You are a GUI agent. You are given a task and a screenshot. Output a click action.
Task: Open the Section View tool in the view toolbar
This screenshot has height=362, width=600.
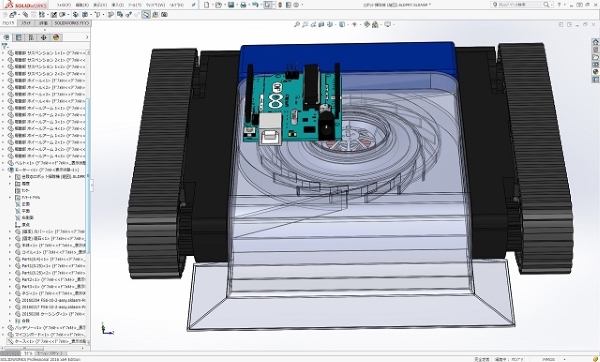(321, 24)
